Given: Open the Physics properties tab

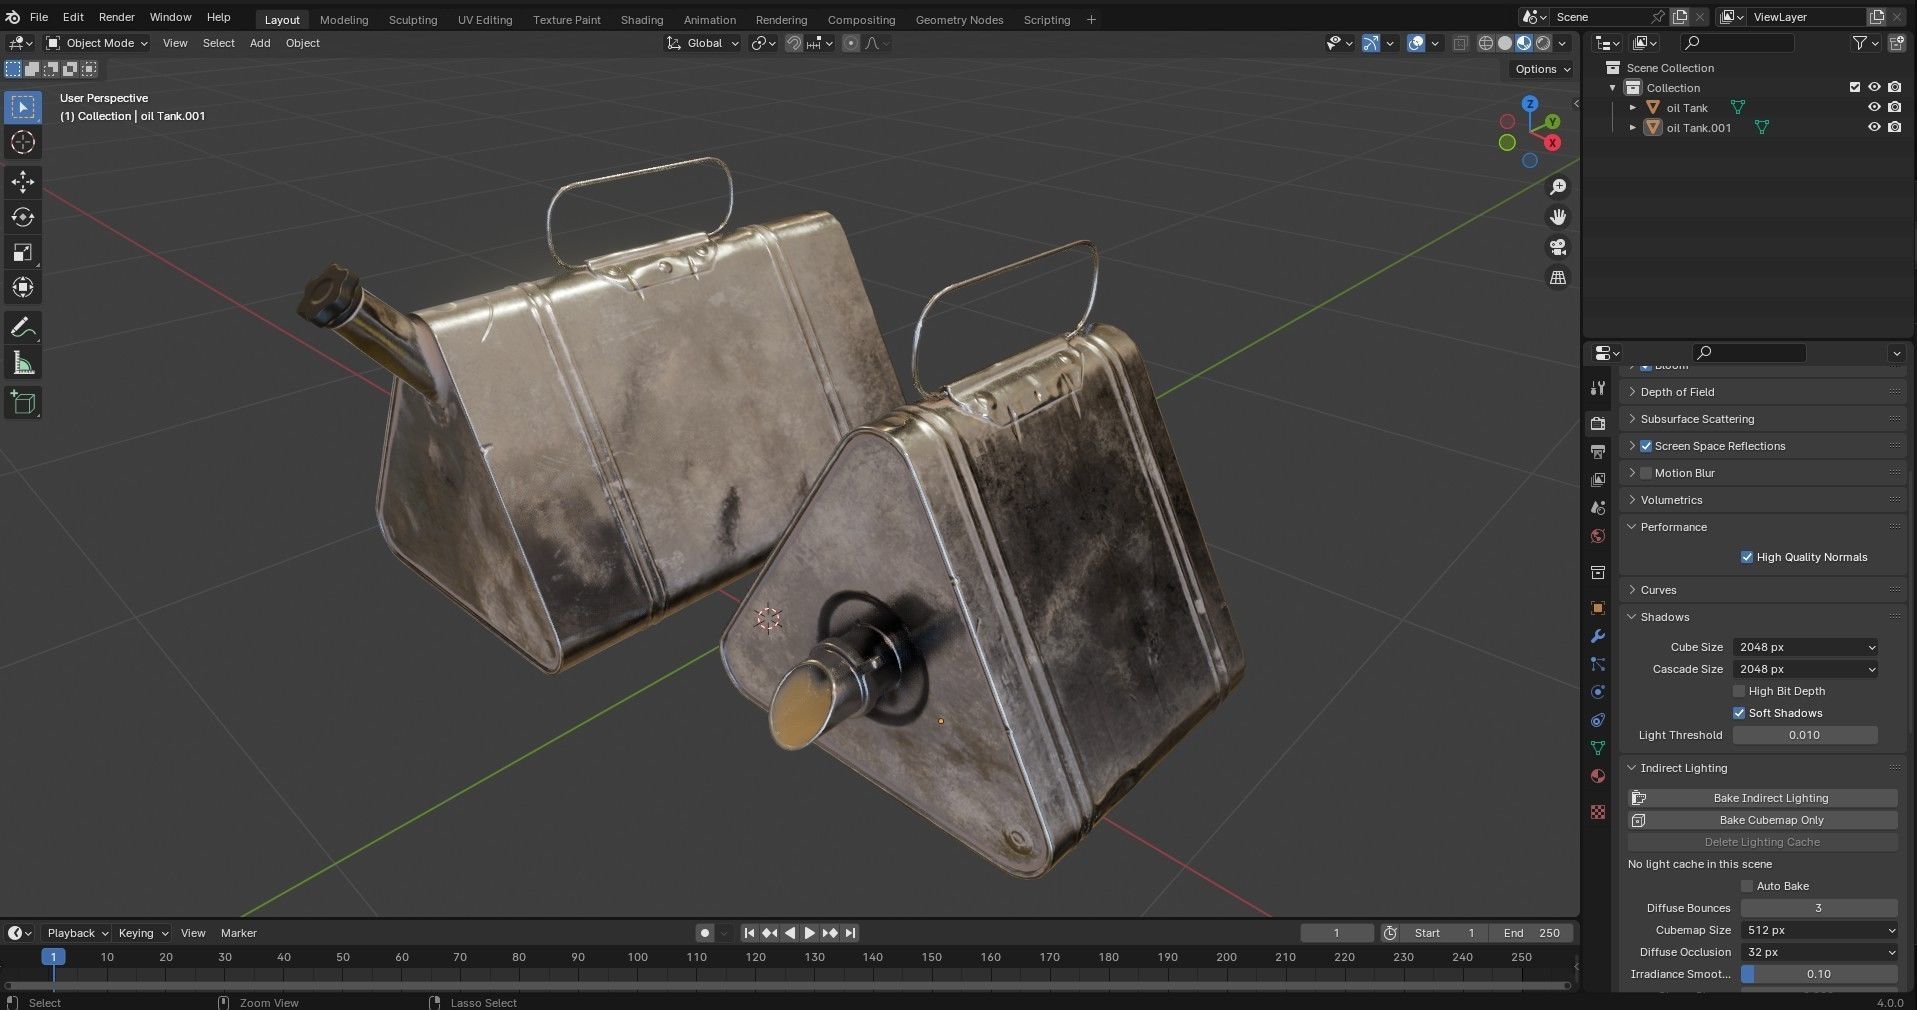Looking at the screenshot, I should coord(1598,692).
